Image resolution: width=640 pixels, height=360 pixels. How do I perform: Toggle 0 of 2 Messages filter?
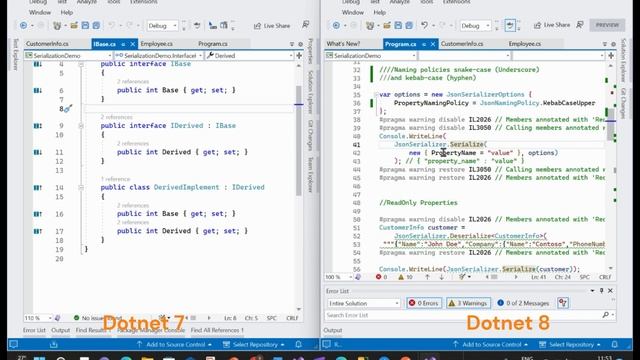pyautogui.click(x=523, y=303)
